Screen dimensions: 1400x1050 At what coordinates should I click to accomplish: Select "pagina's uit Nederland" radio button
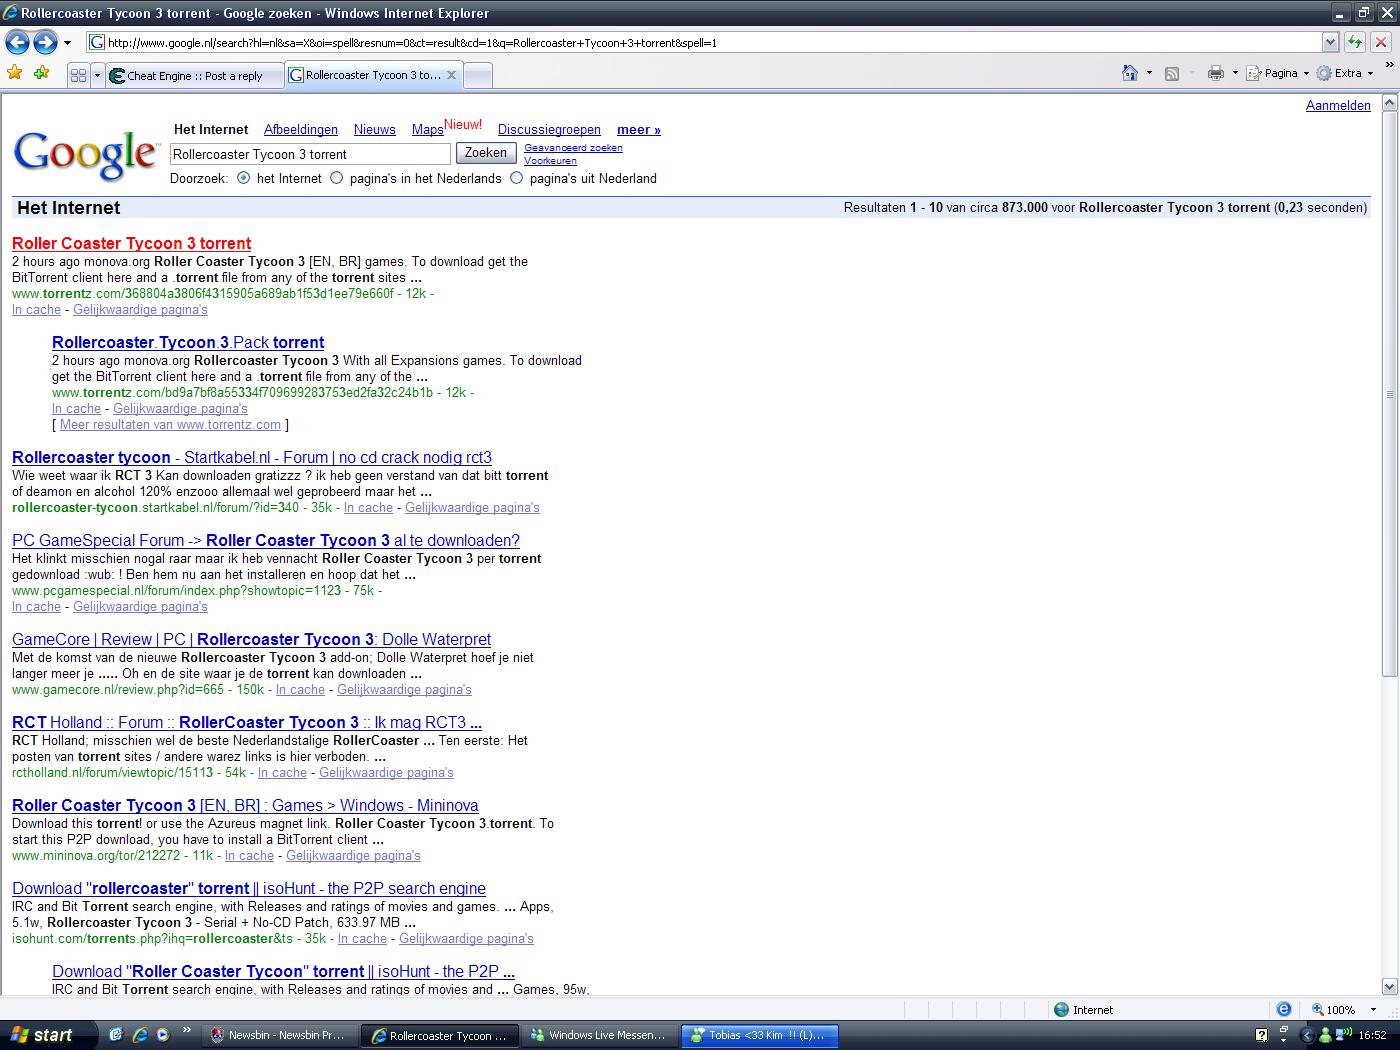point(516,178)
